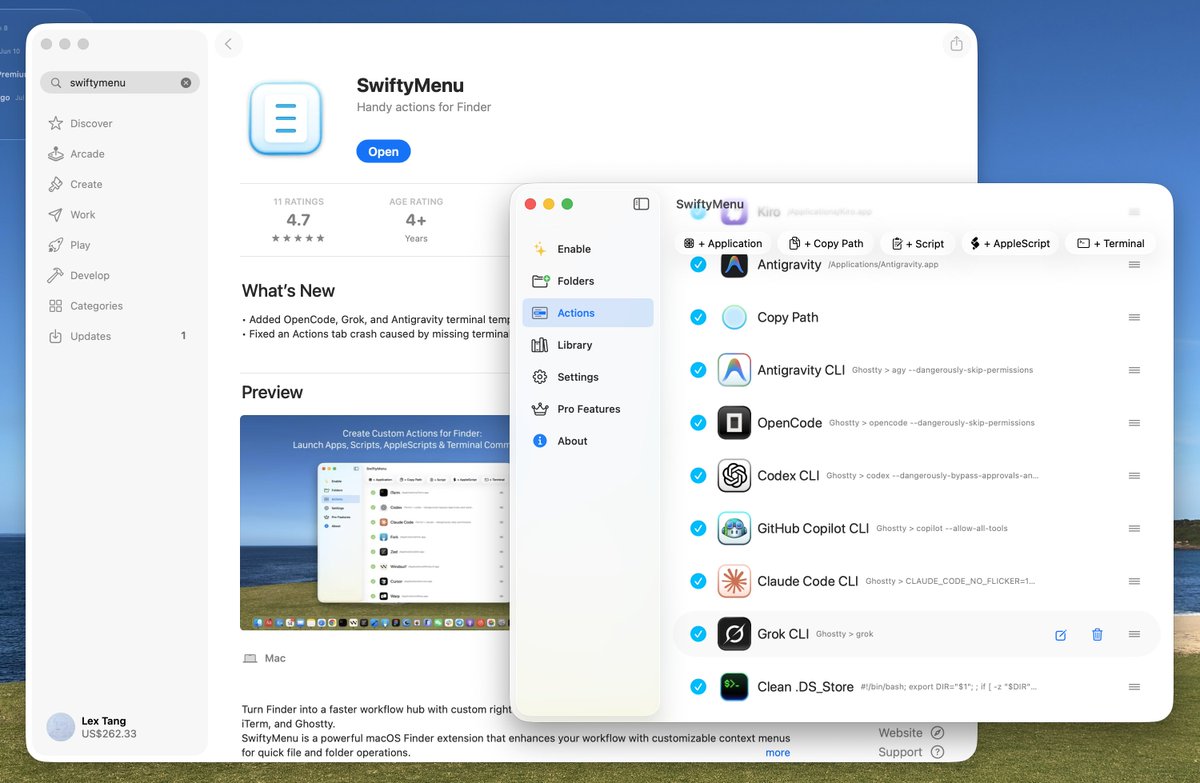The height and width of the screenshot is (783, 1200).
Task: Go to Develop in the App Store
Action: point(118,275)
